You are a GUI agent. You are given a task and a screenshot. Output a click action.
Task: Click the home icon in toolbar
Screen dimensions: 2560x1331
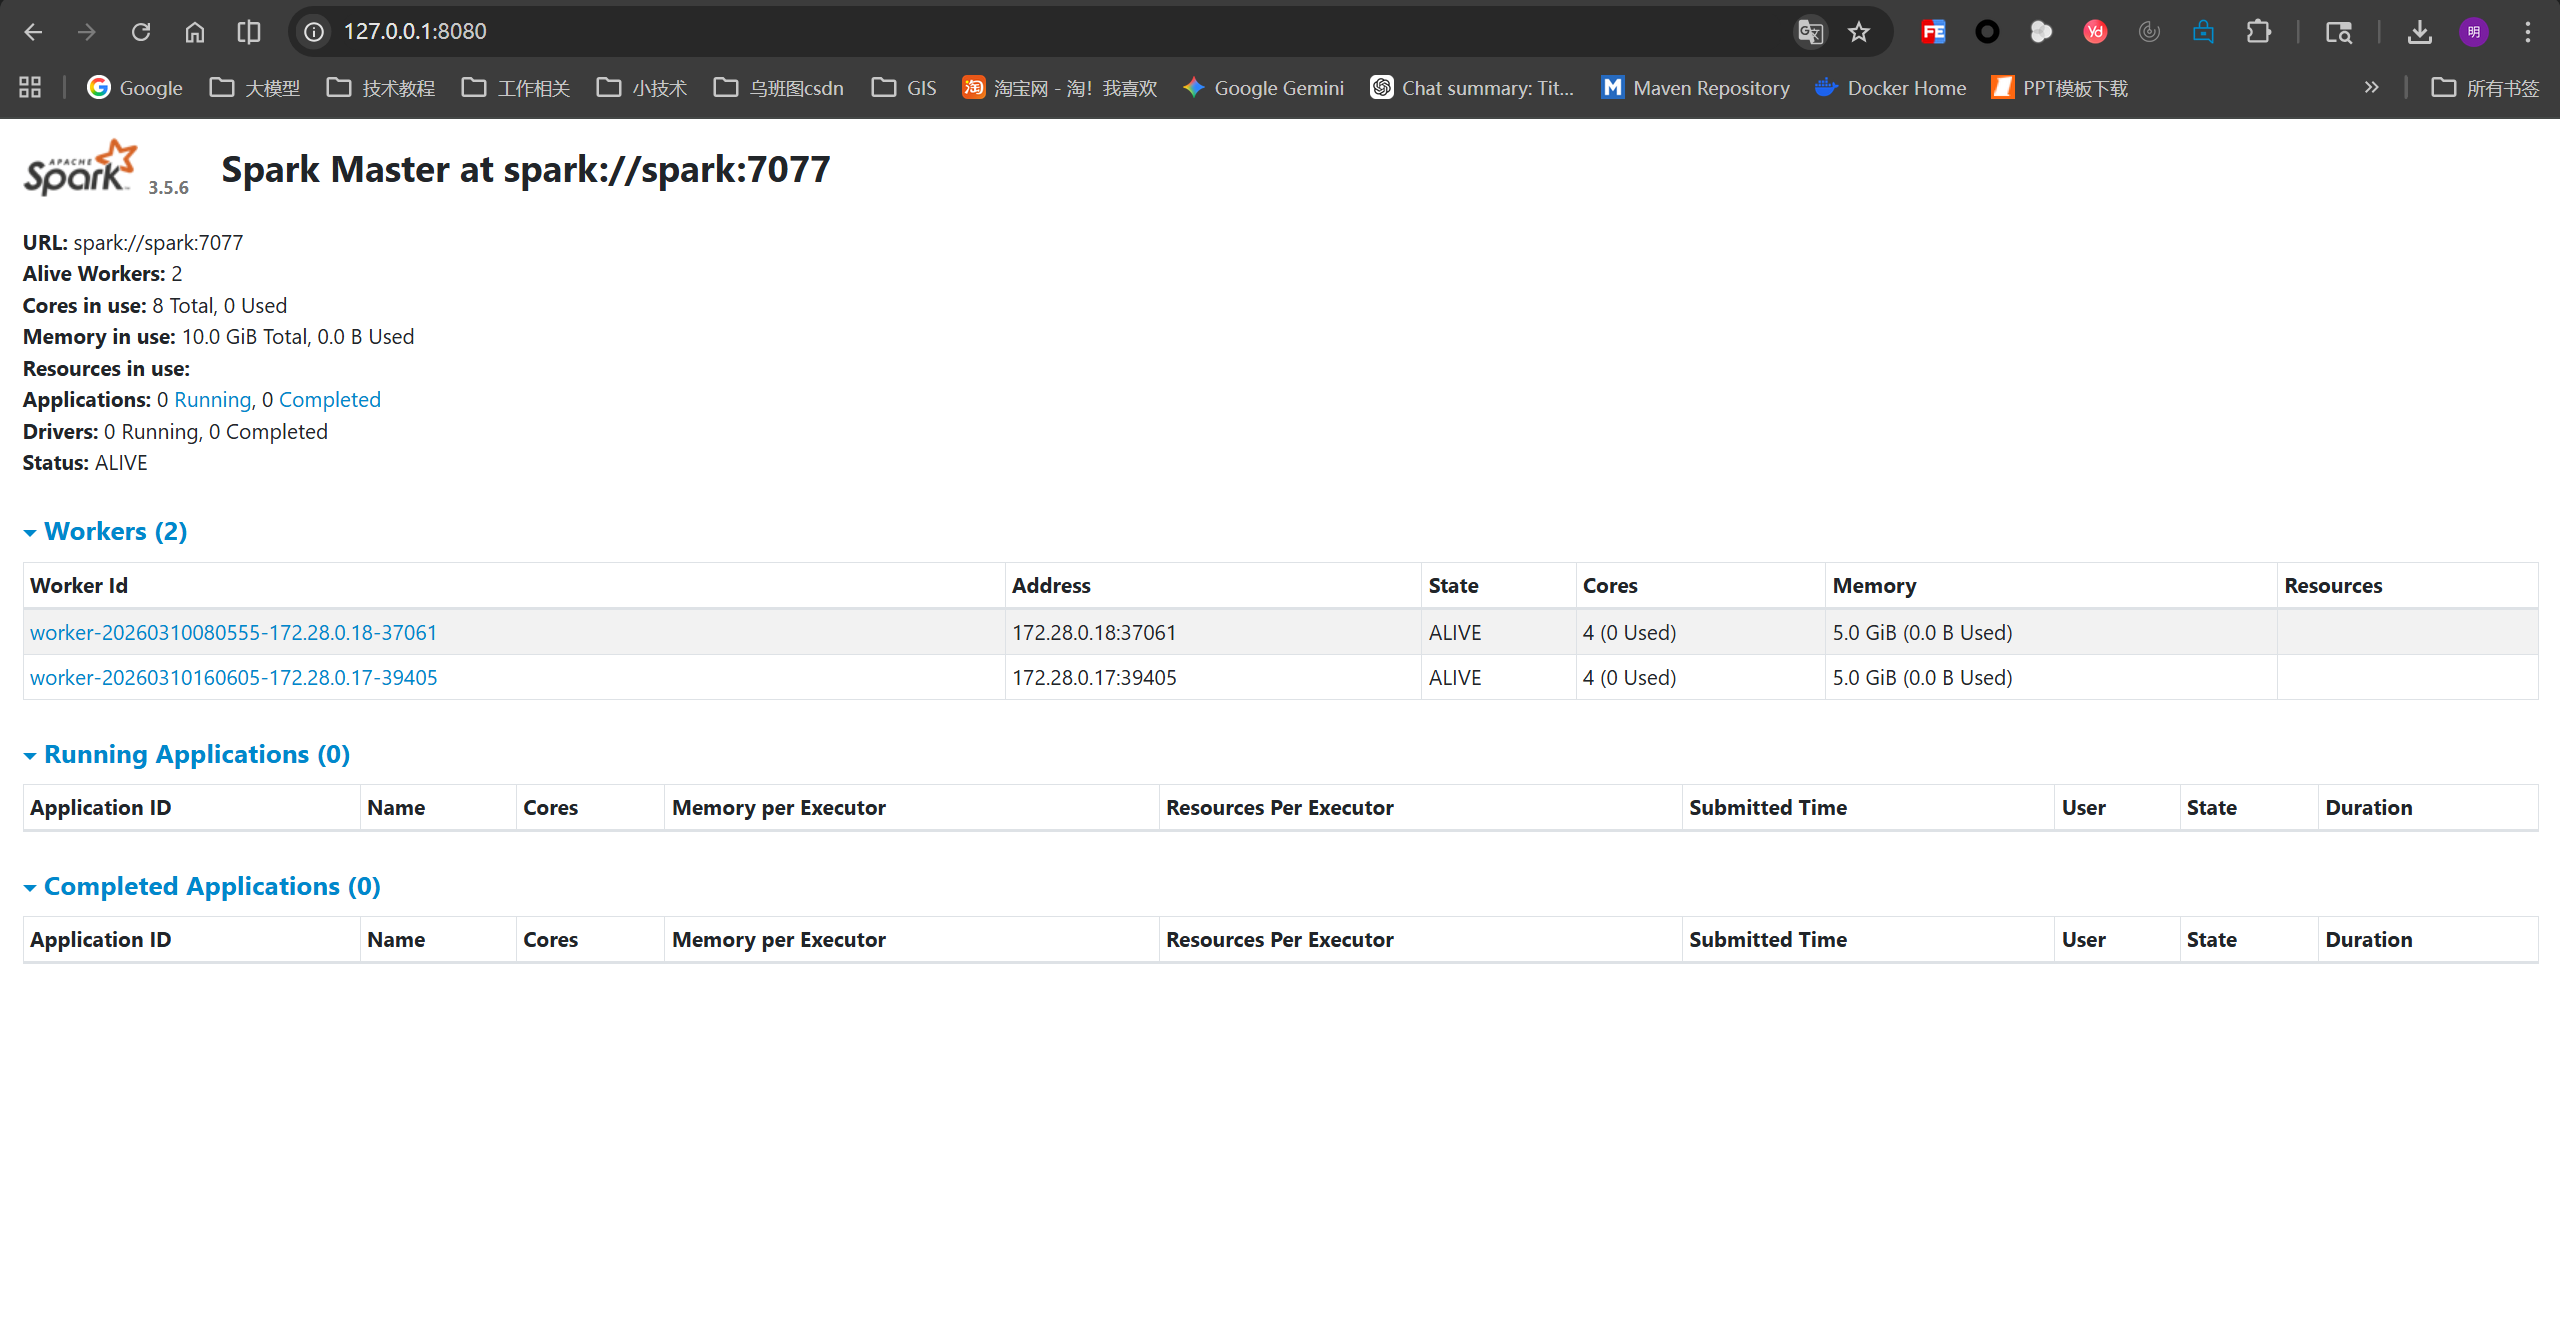[x=195, y=32]
